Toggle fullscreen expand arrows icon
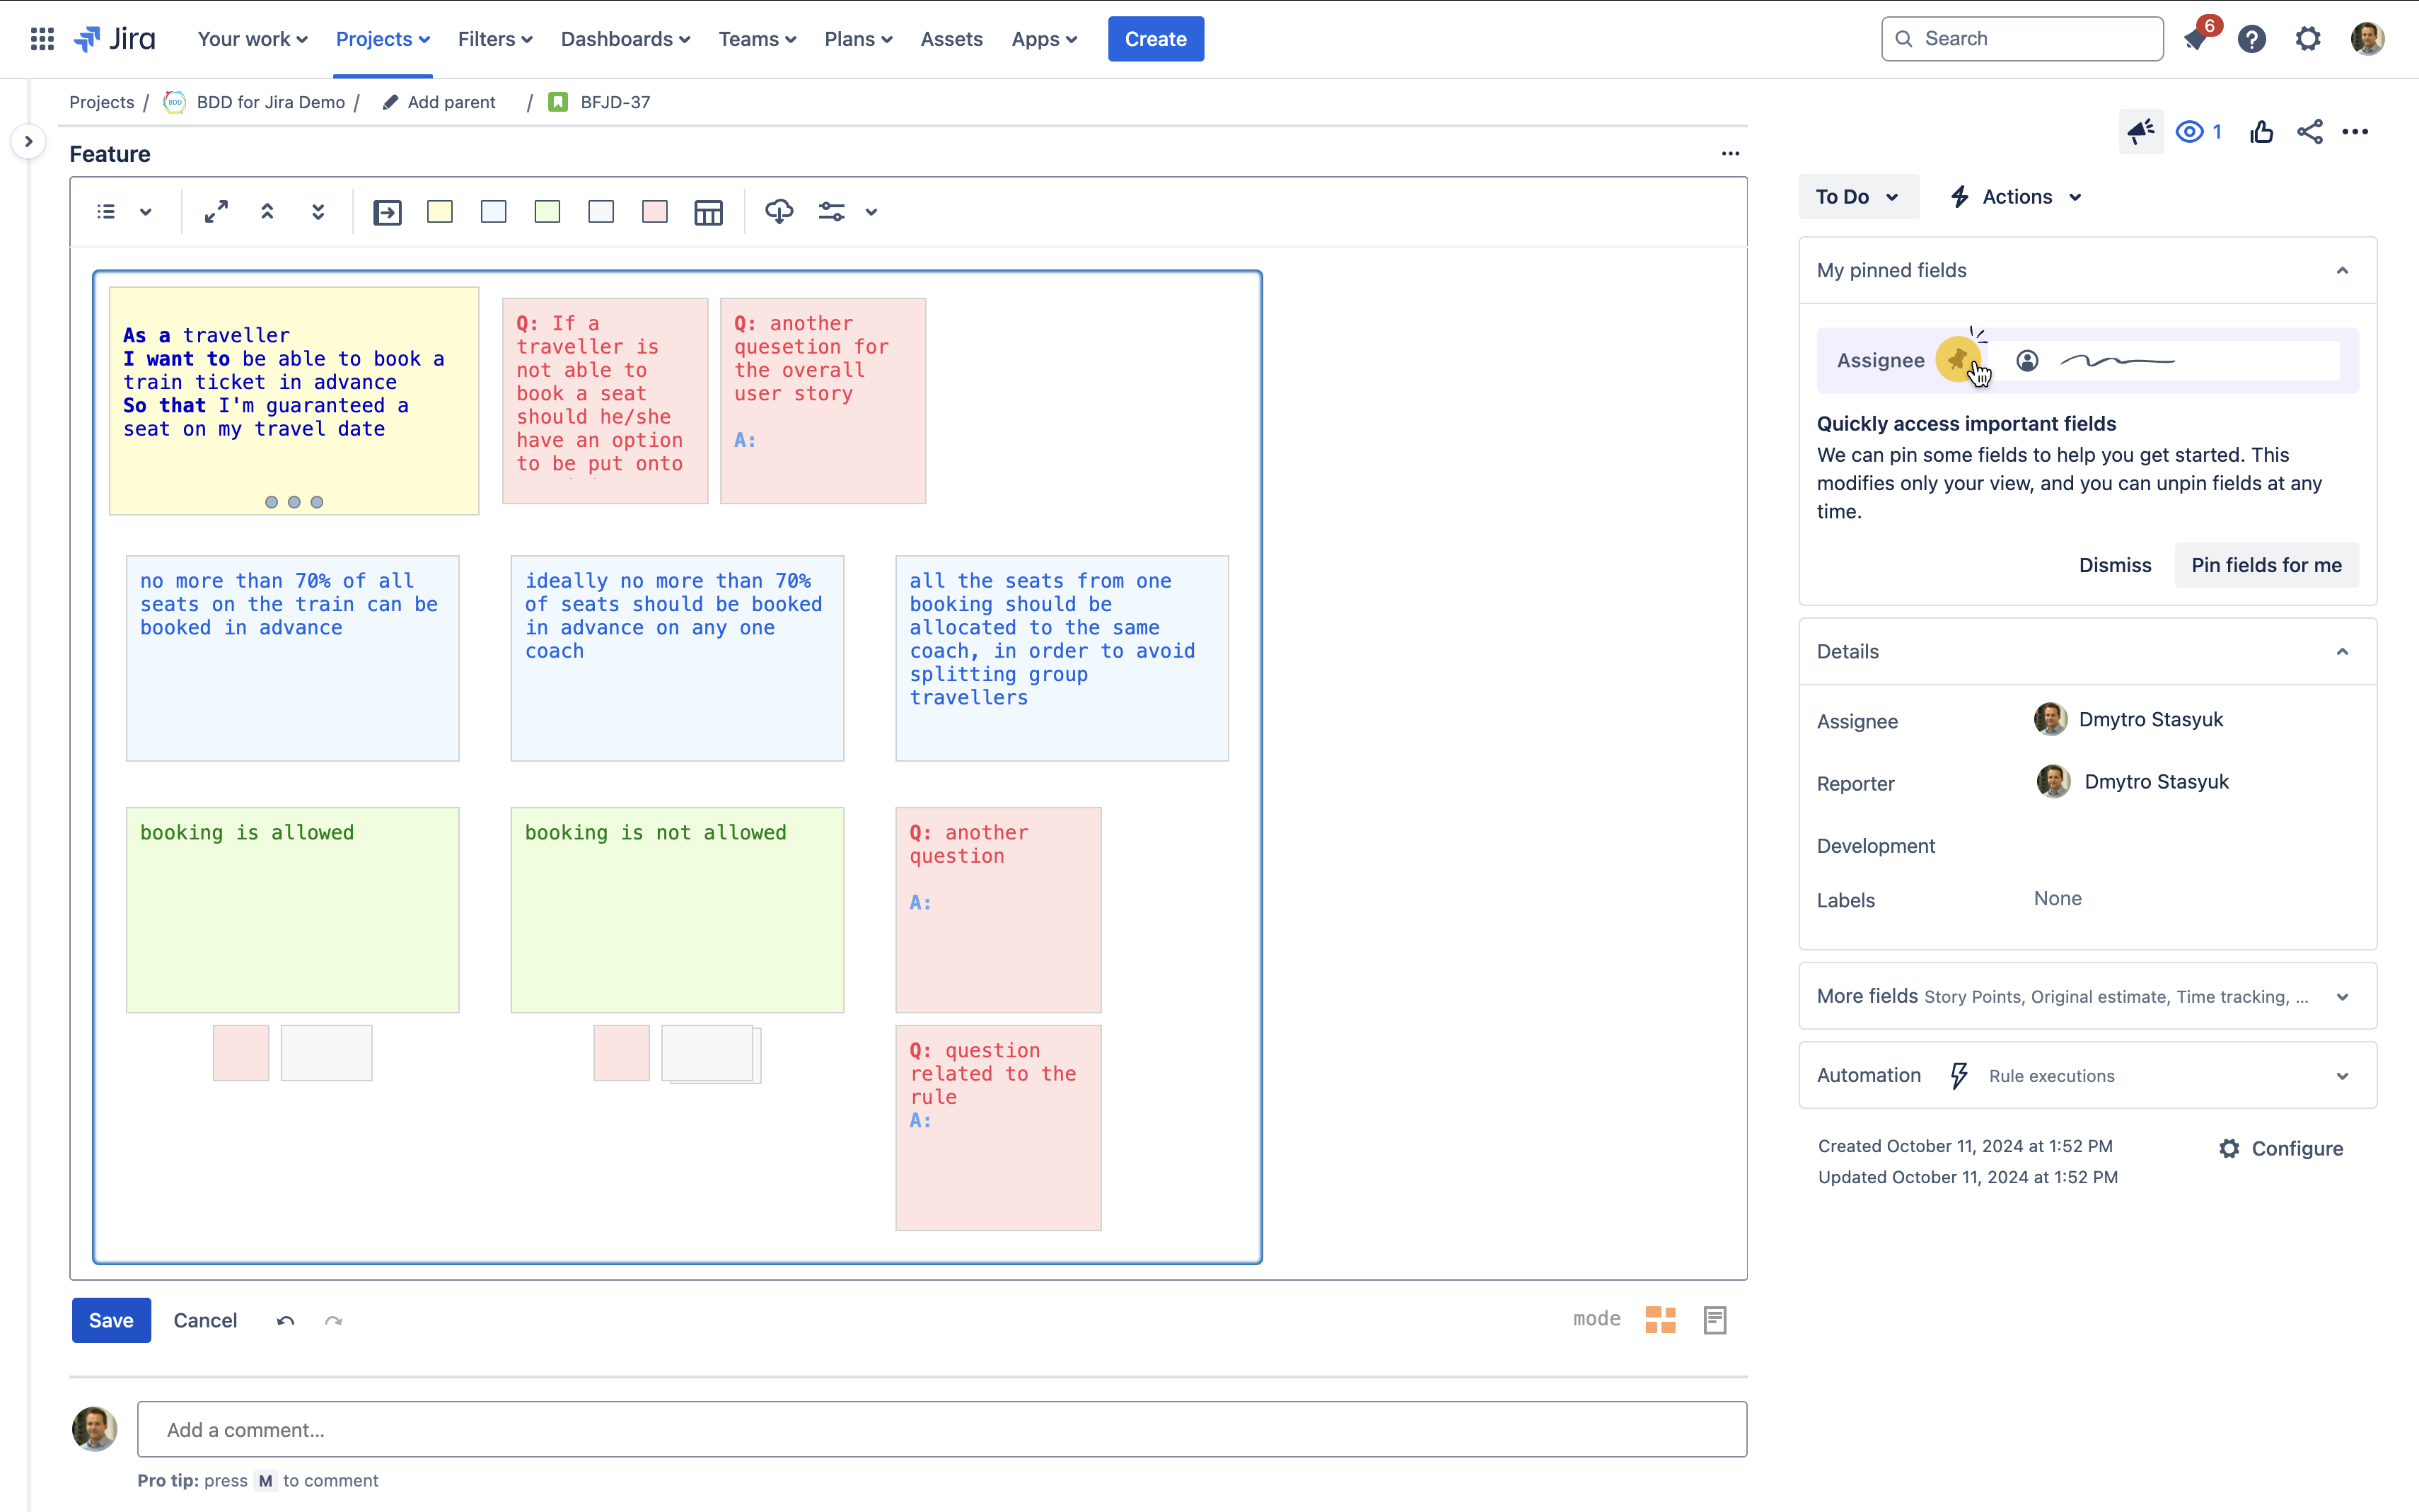 [x=216, y=212]
